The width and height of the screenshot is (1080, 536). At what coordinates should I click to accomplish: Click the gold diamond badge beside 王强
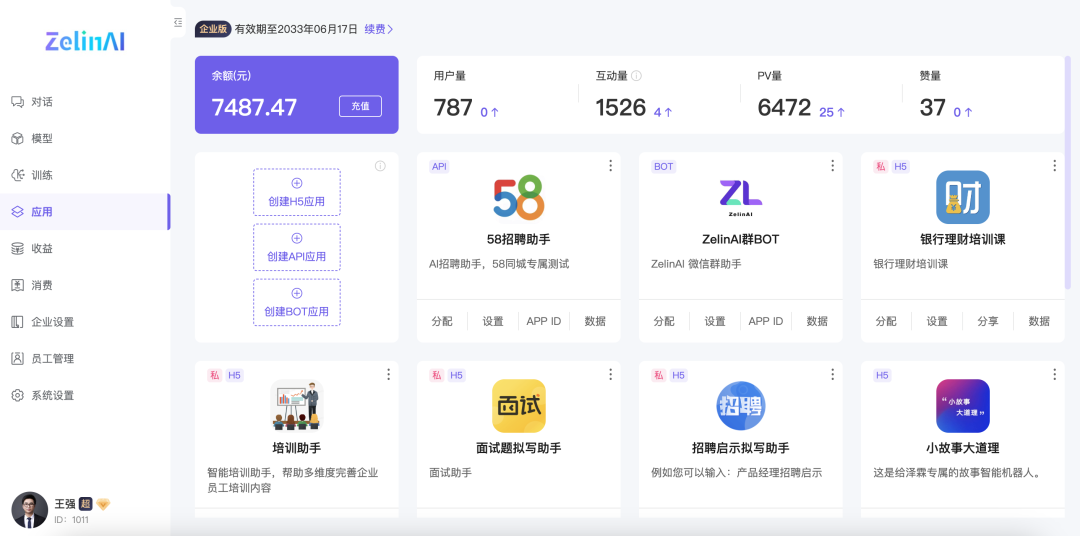coord(103,504)
